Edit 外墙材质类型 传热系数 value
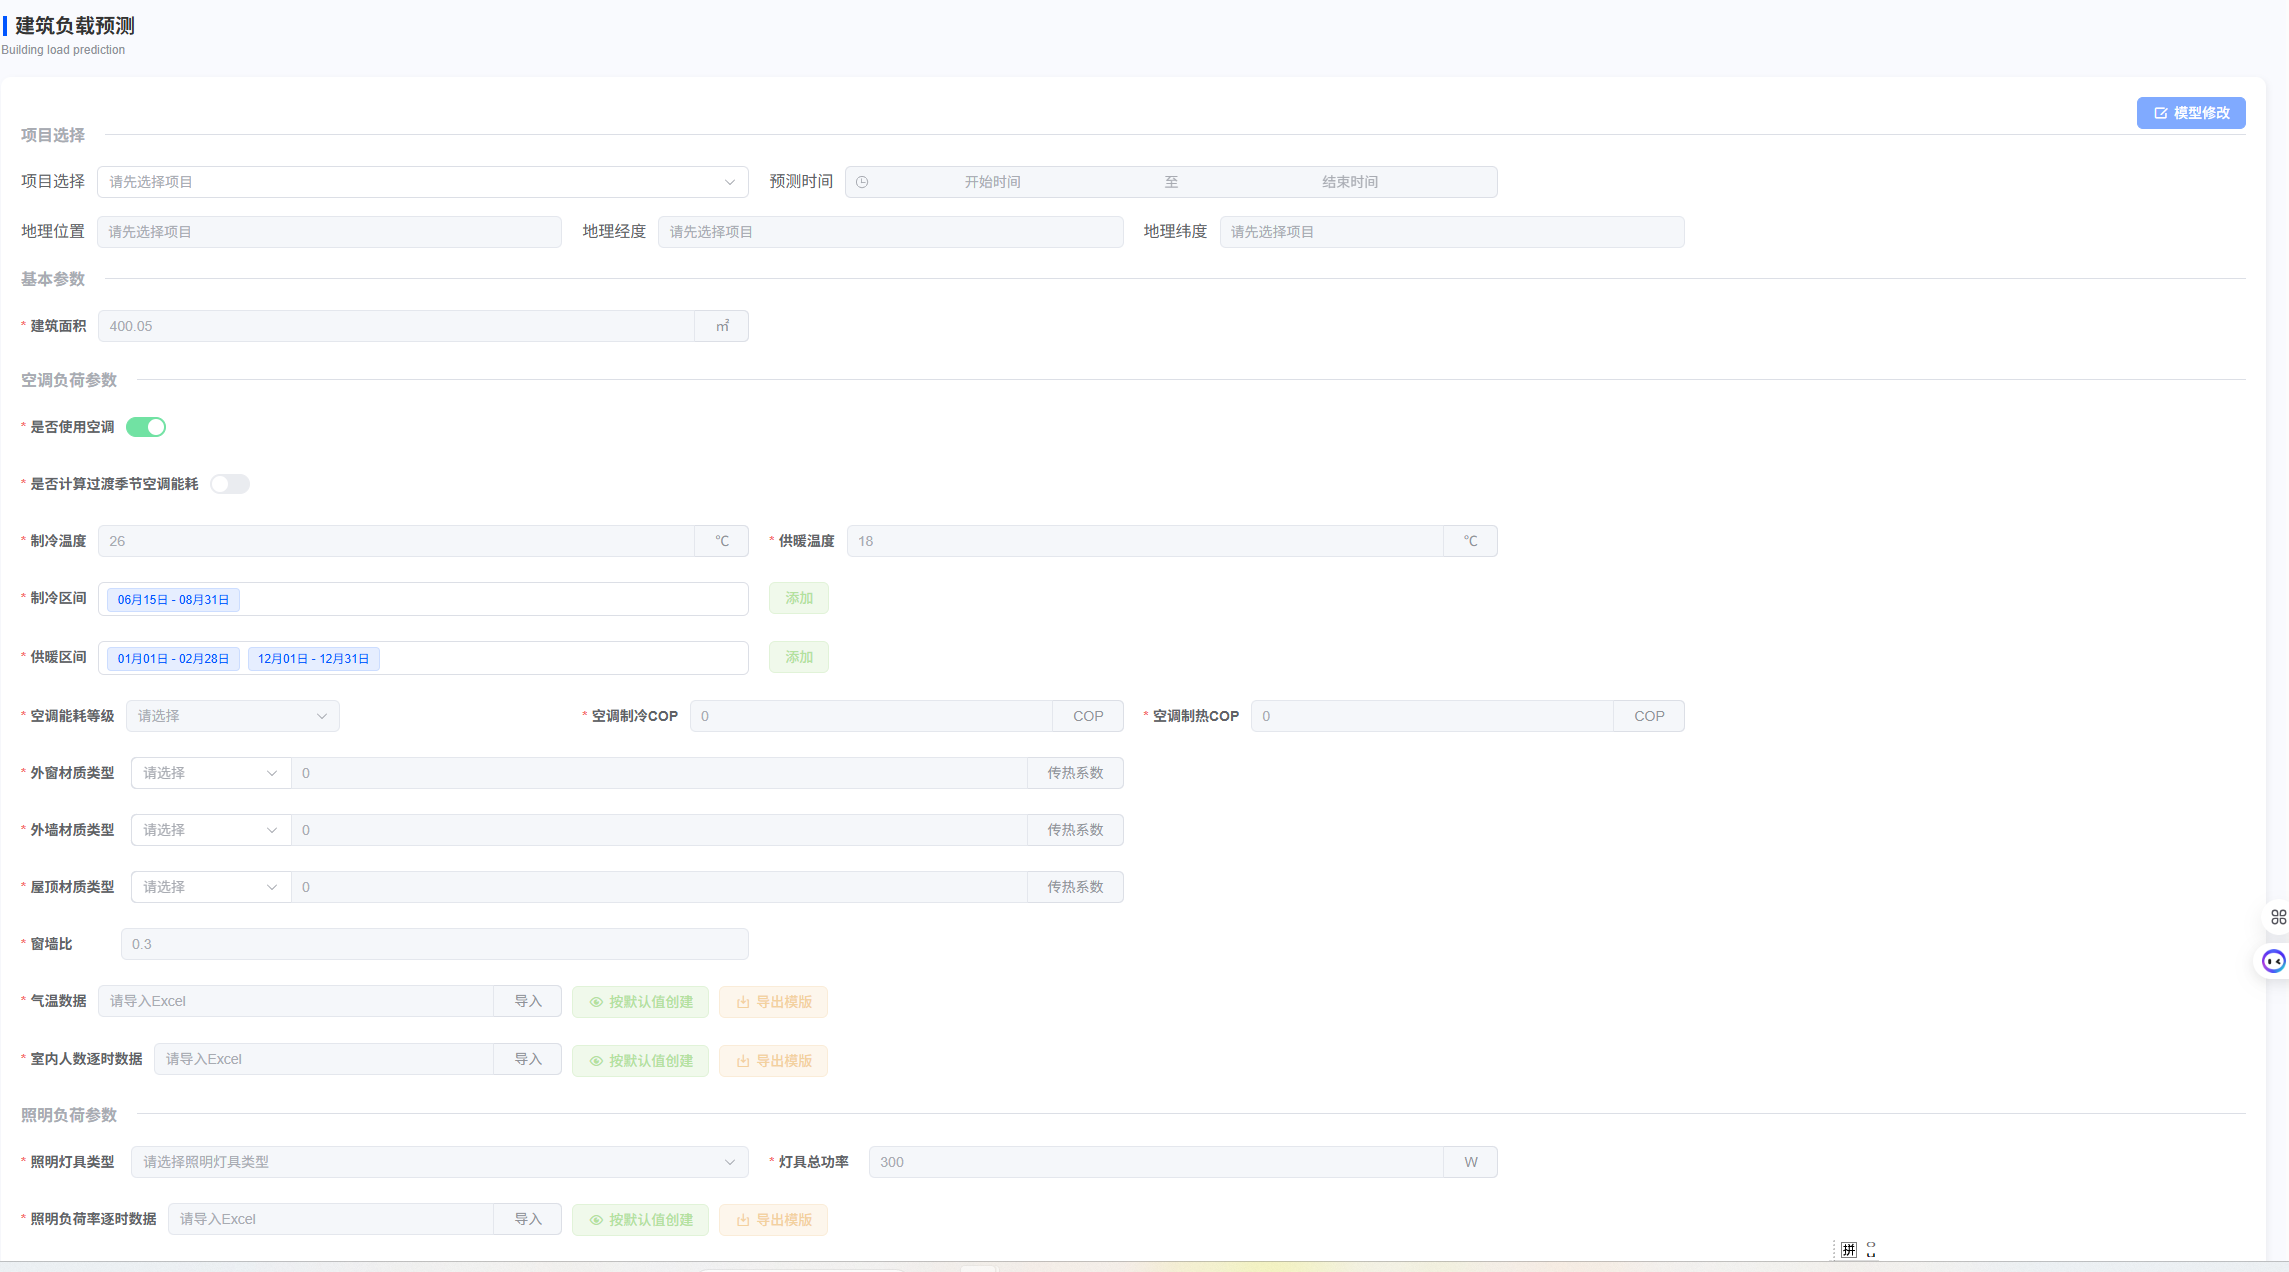Image resolution: width=2289 pixels, height=1272 pixels. (x=659, y=830)
